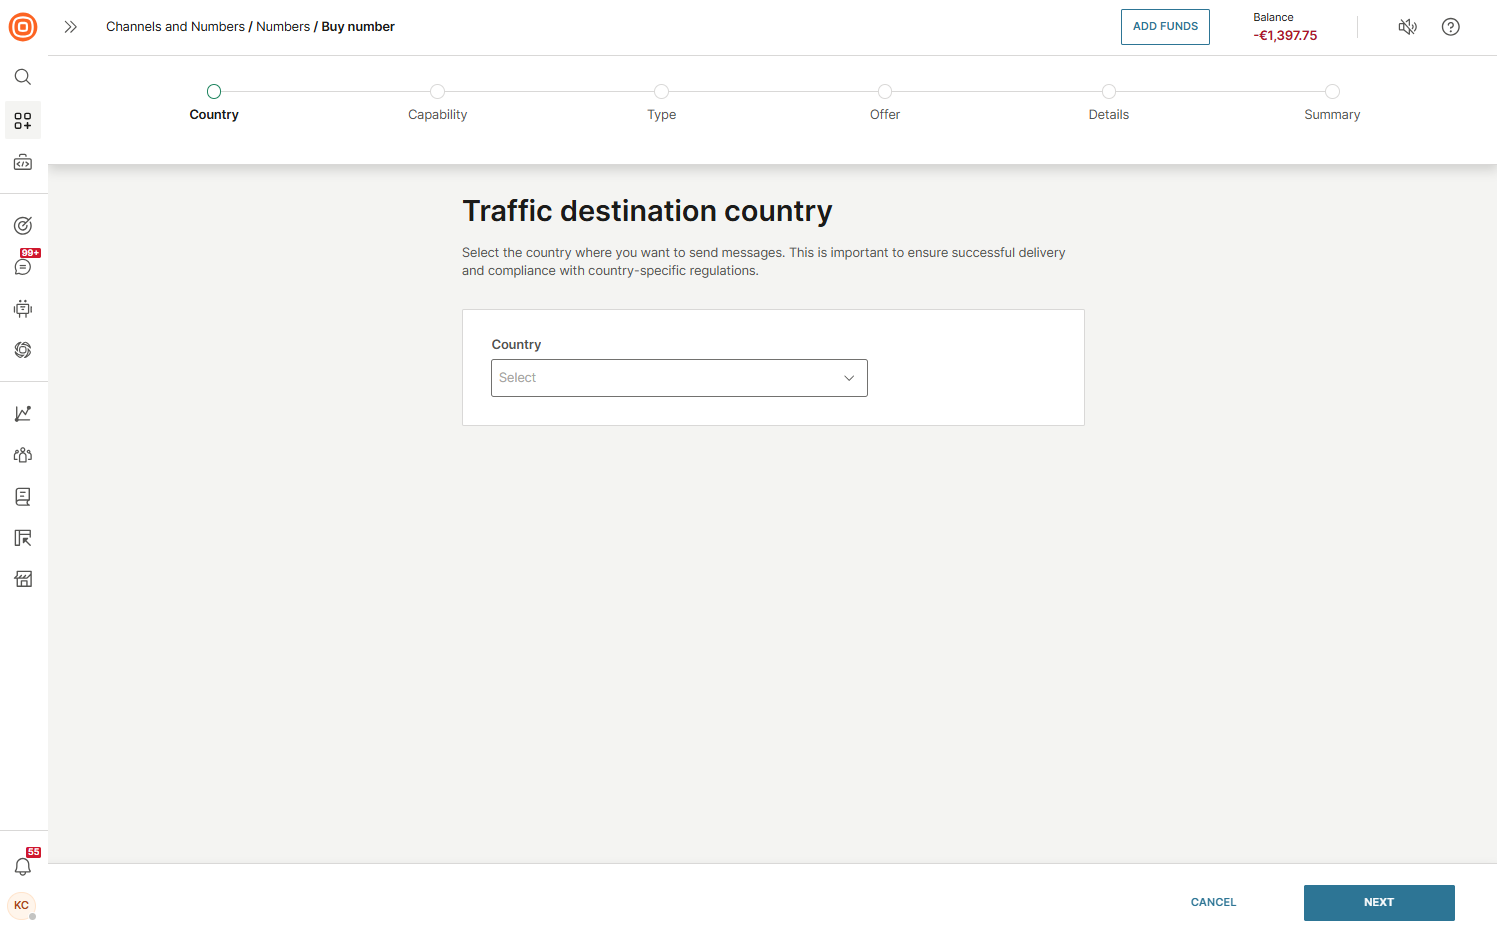Open the conversations chat icon with 99+ badge
Viewport: 1497px width, 929px height.
[23, 267]
